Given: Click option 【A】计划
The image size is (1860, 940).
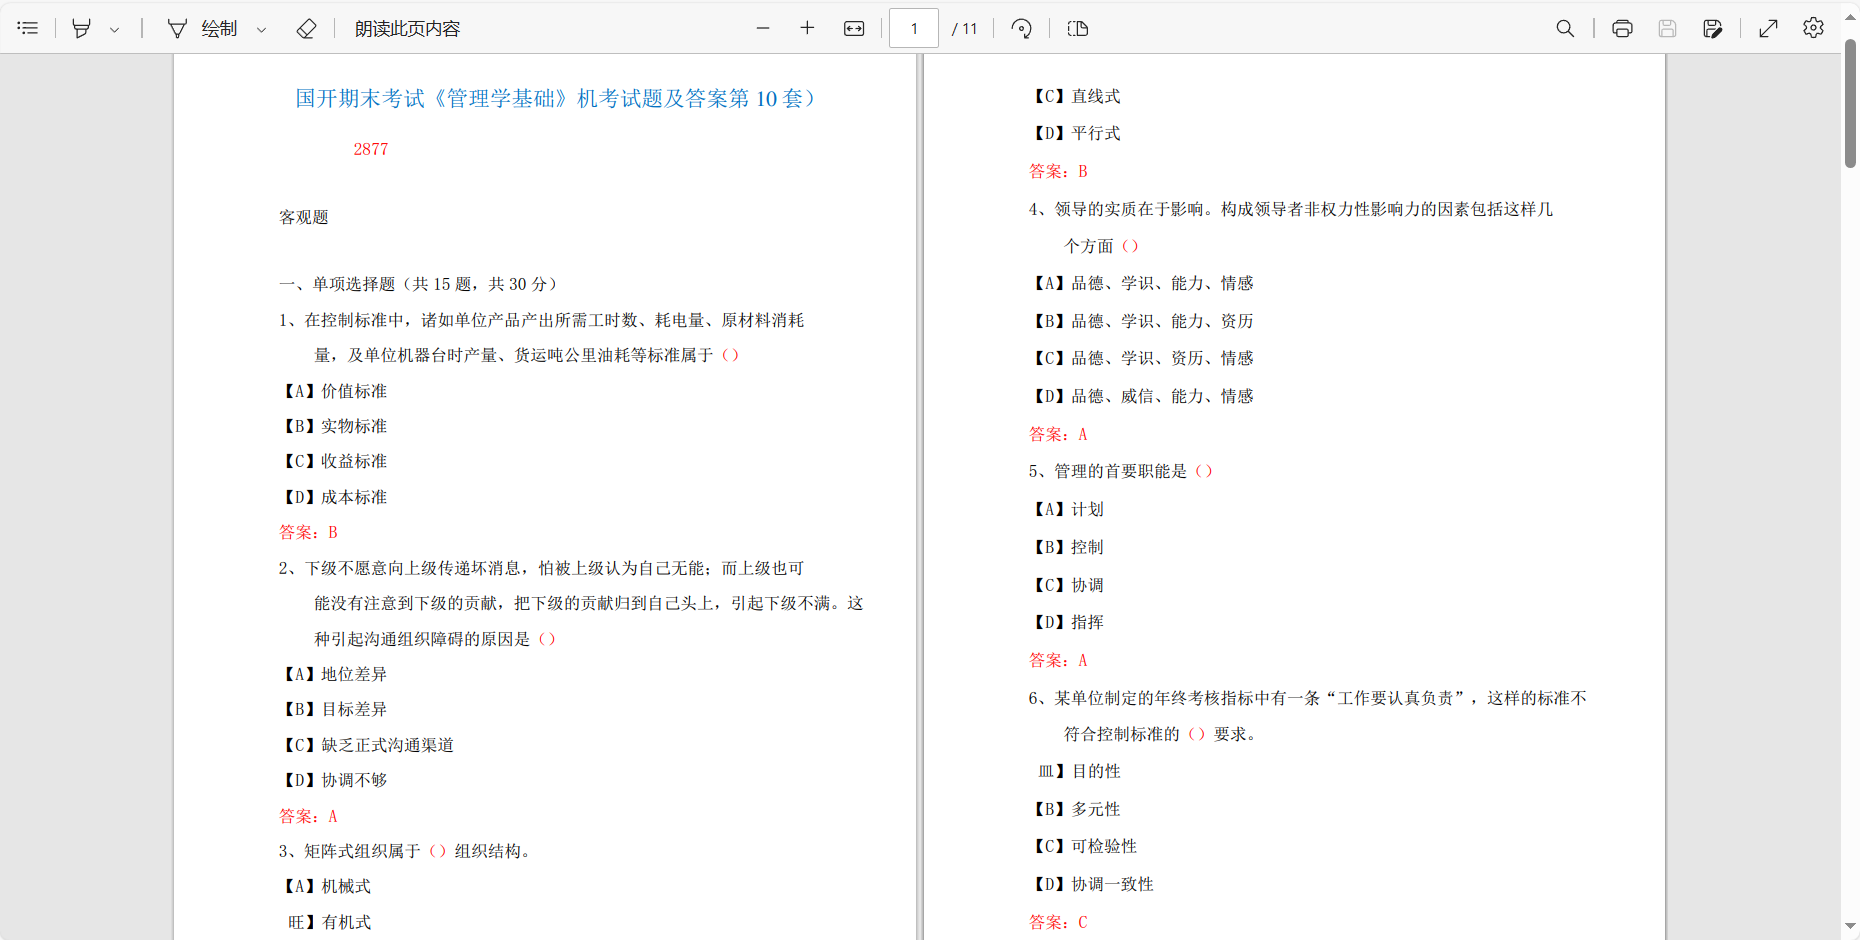Looking at the screenshot, I should coord(1067,509).
